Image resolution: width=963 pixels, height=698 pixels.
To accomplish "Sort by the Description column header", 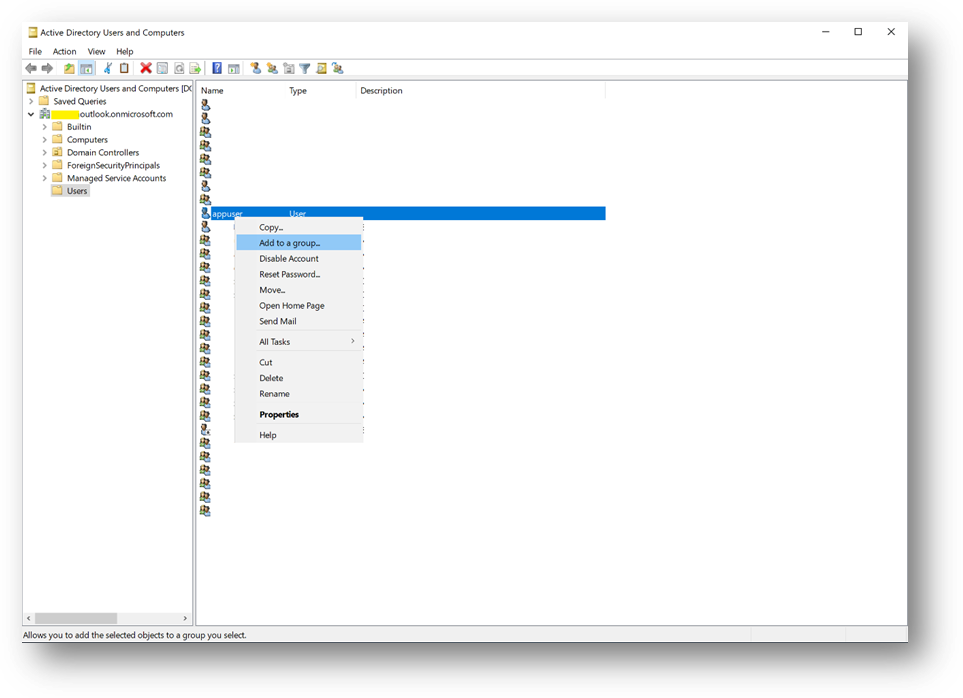I will [480, 90].
